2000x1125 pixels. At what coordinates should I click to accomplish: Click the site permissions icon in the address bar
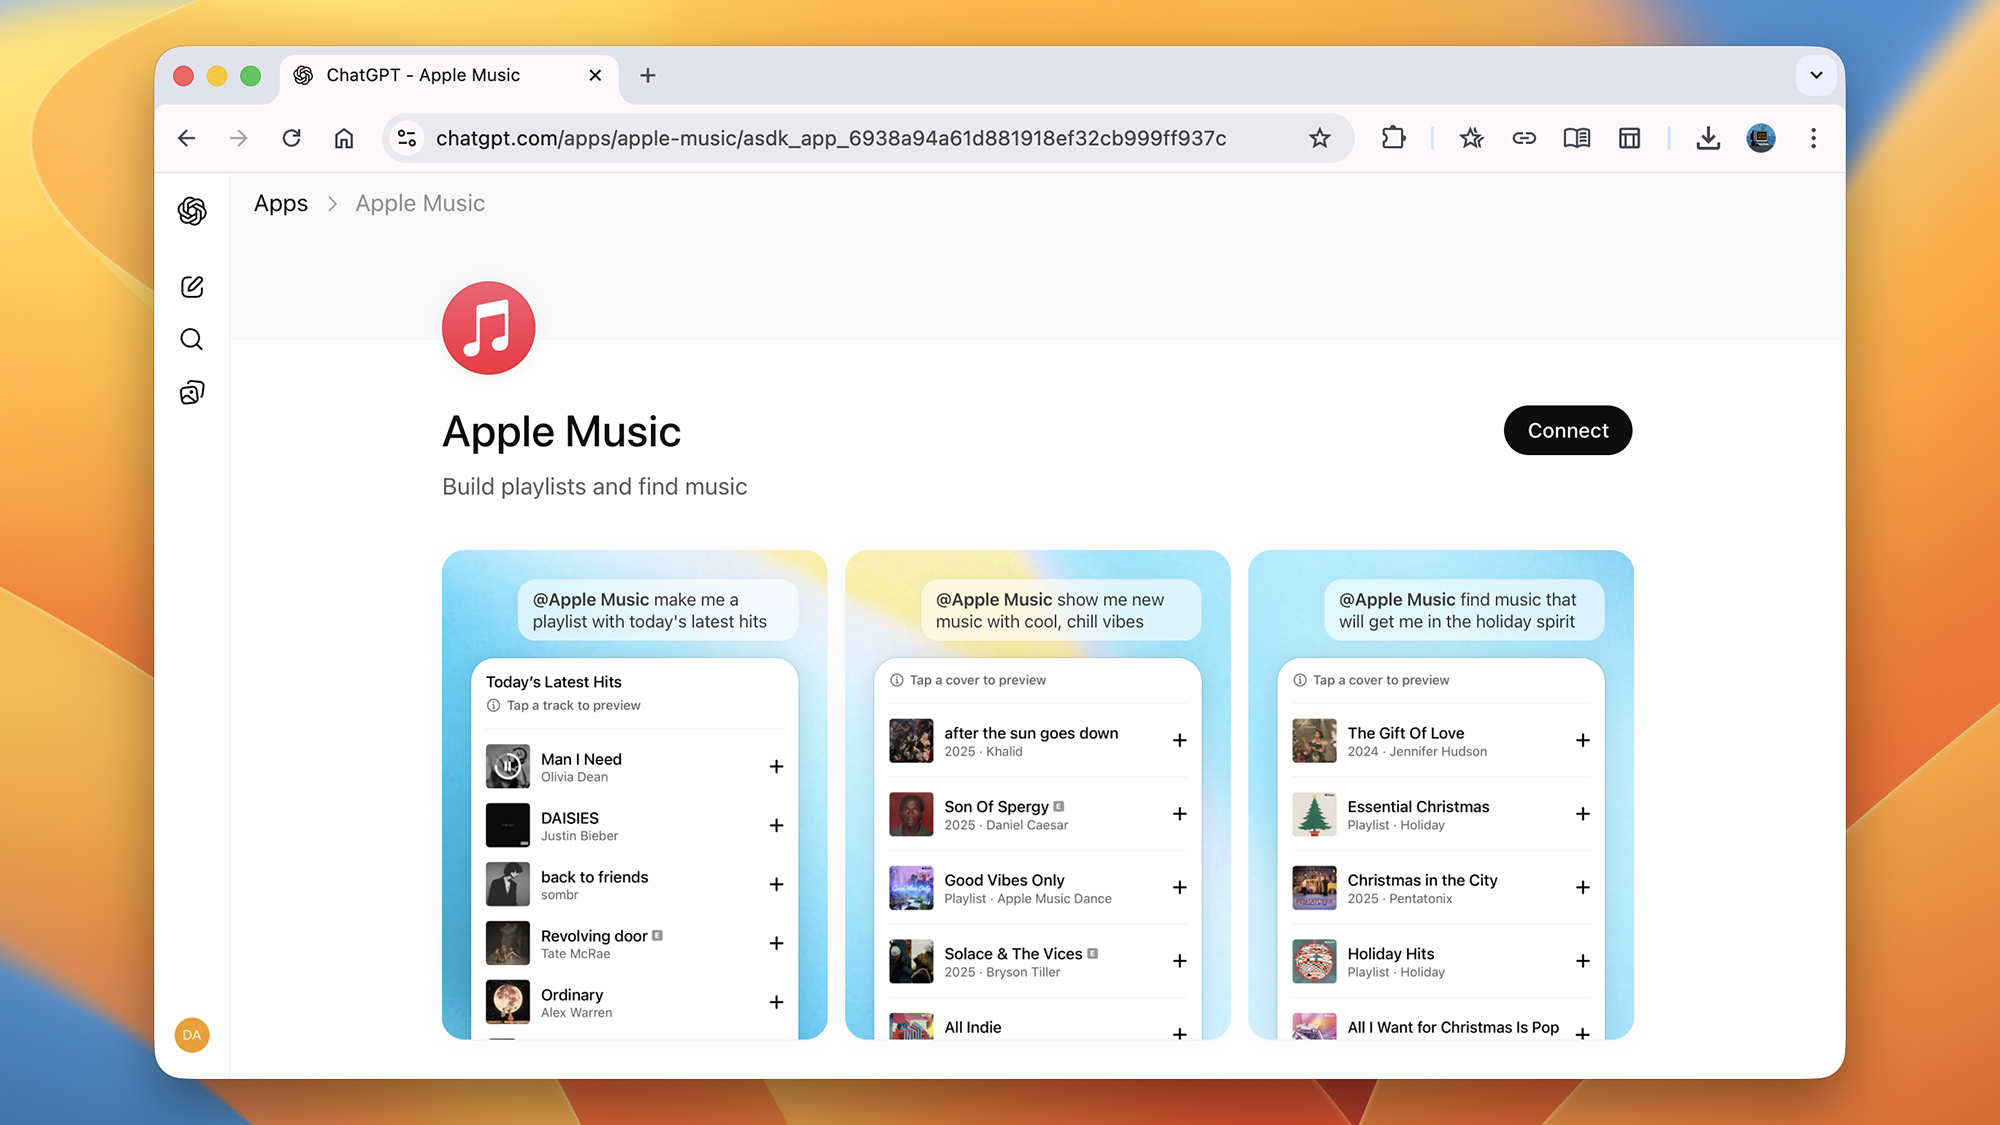pos(407,138)
